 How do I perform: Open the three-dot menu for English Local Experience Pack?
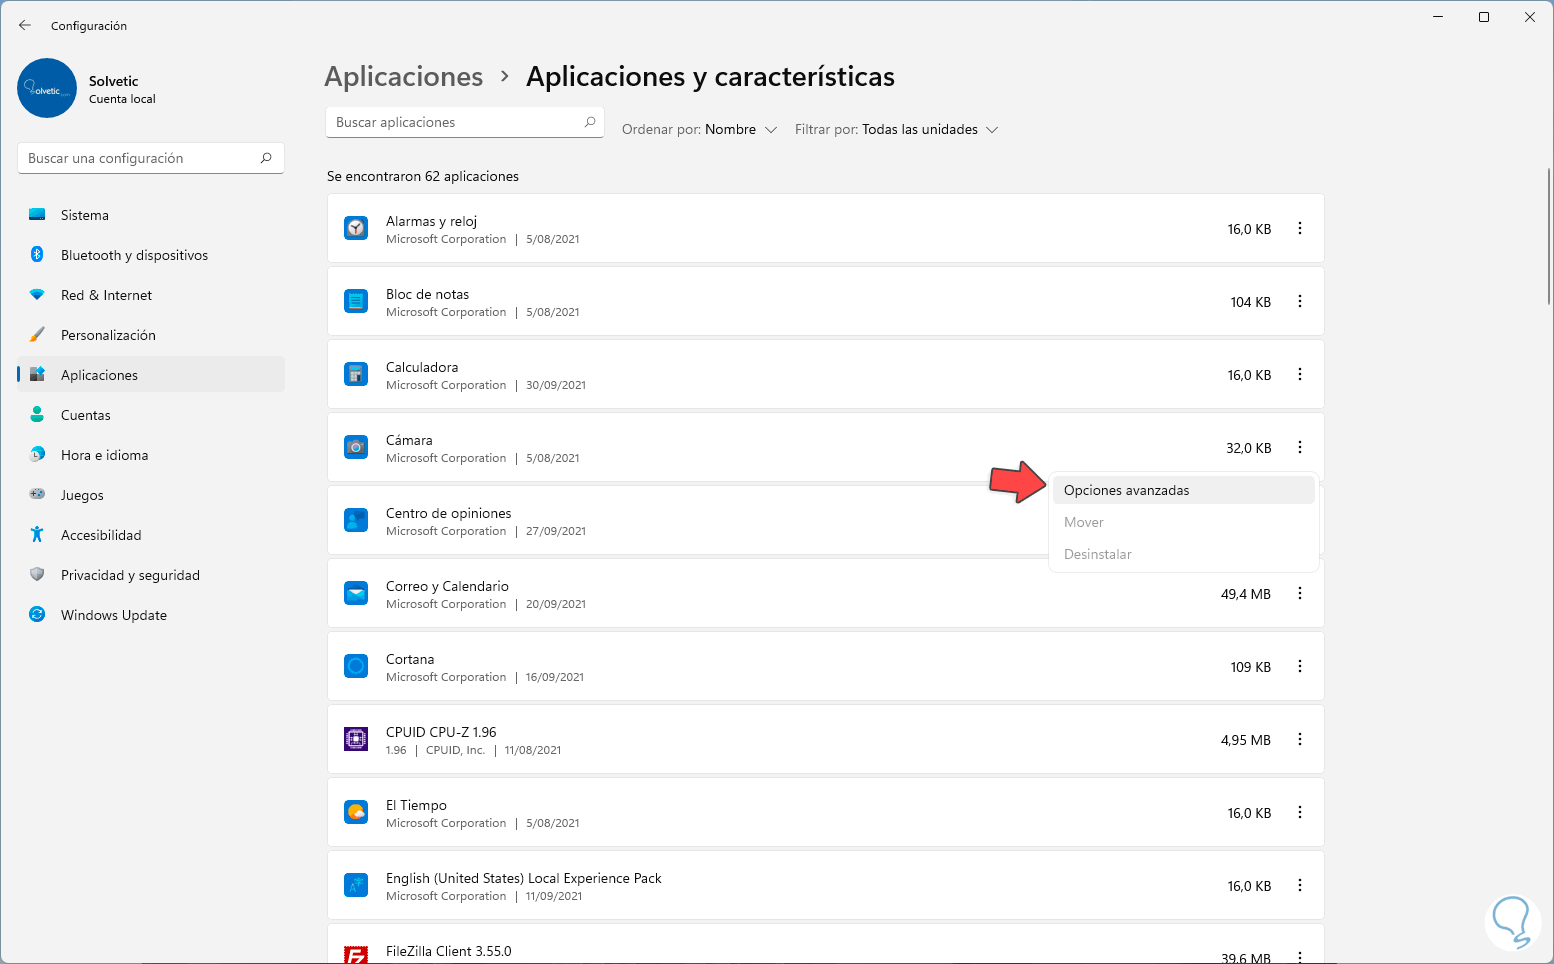[x=1300, y=885]
